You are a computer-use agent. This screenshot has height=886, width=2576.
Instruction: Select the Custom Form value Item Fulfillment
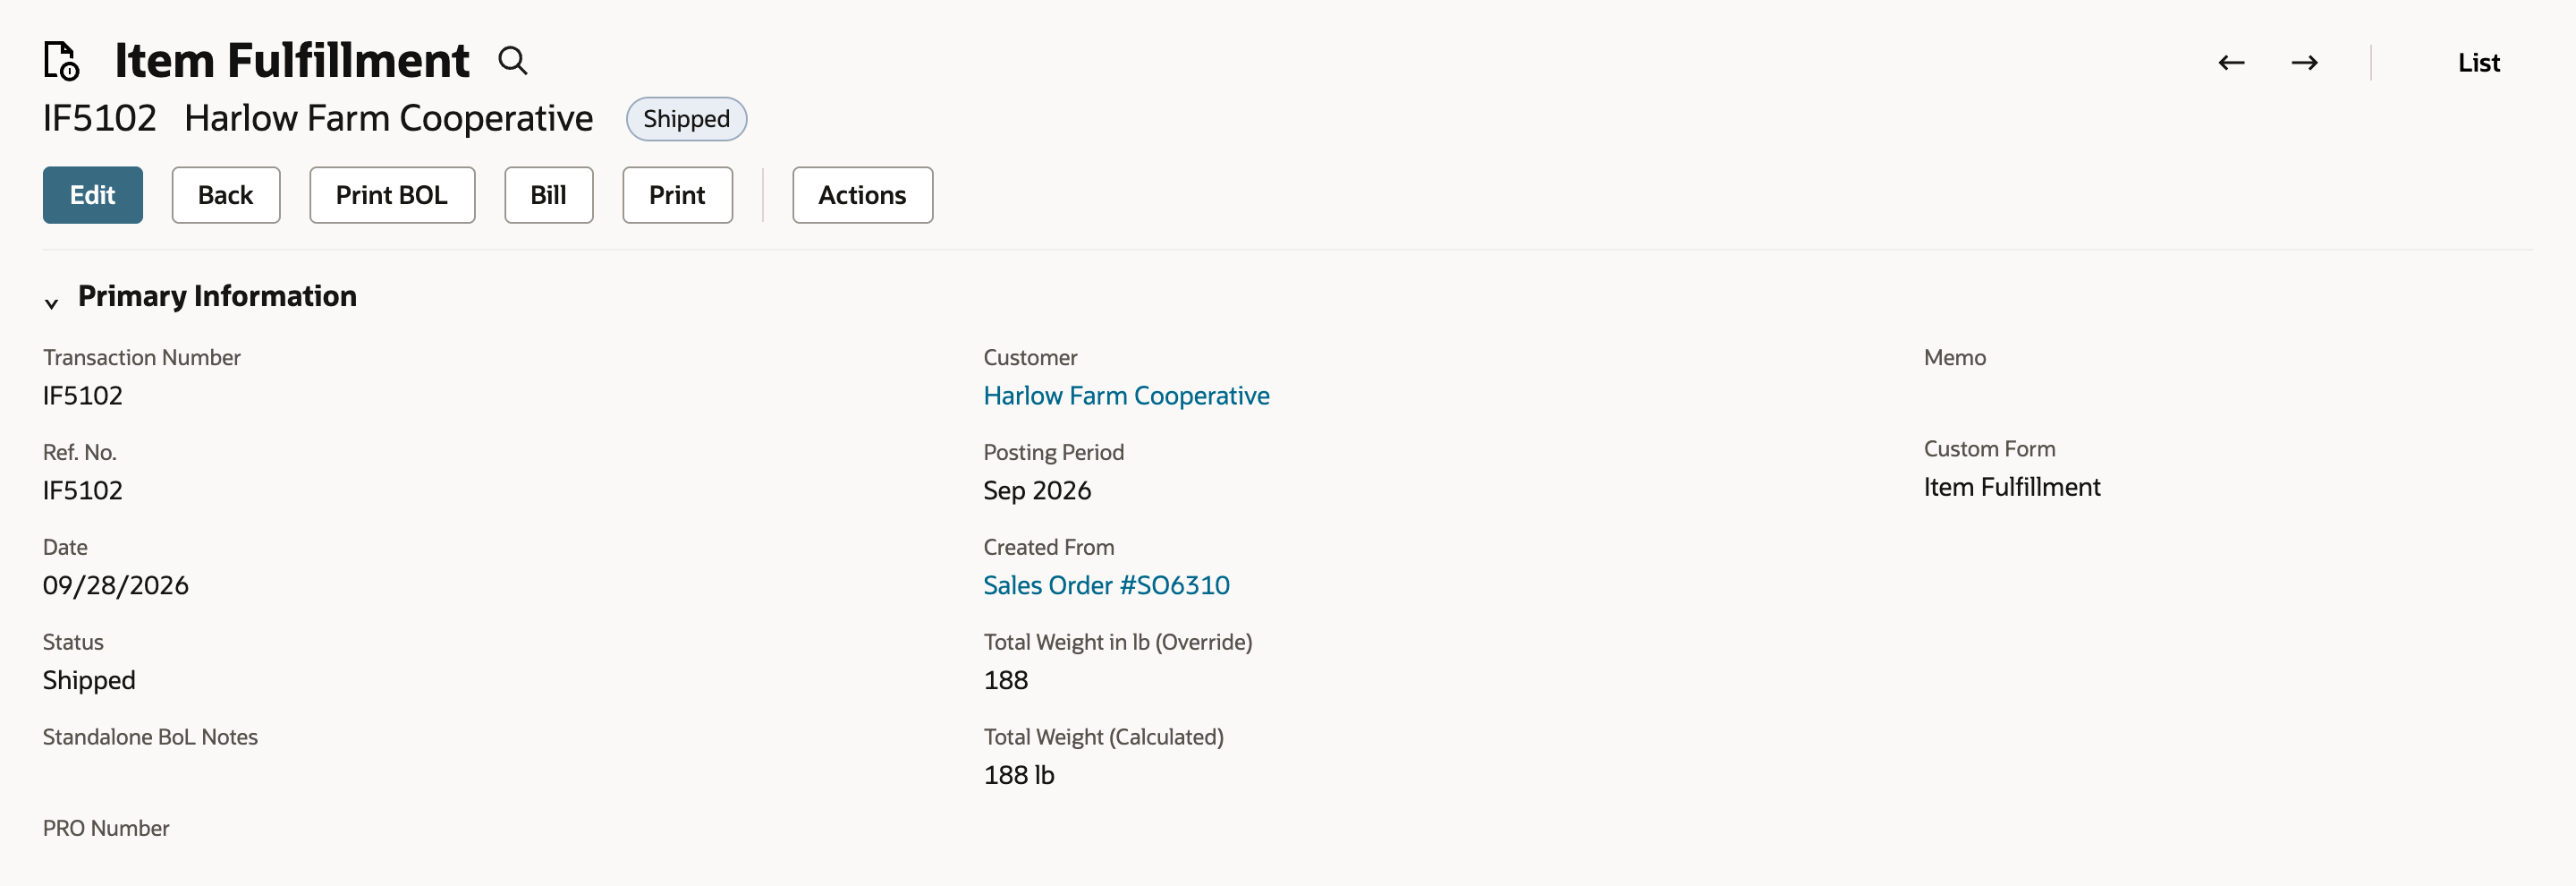pyautogui.click(x=2012, y=487)
